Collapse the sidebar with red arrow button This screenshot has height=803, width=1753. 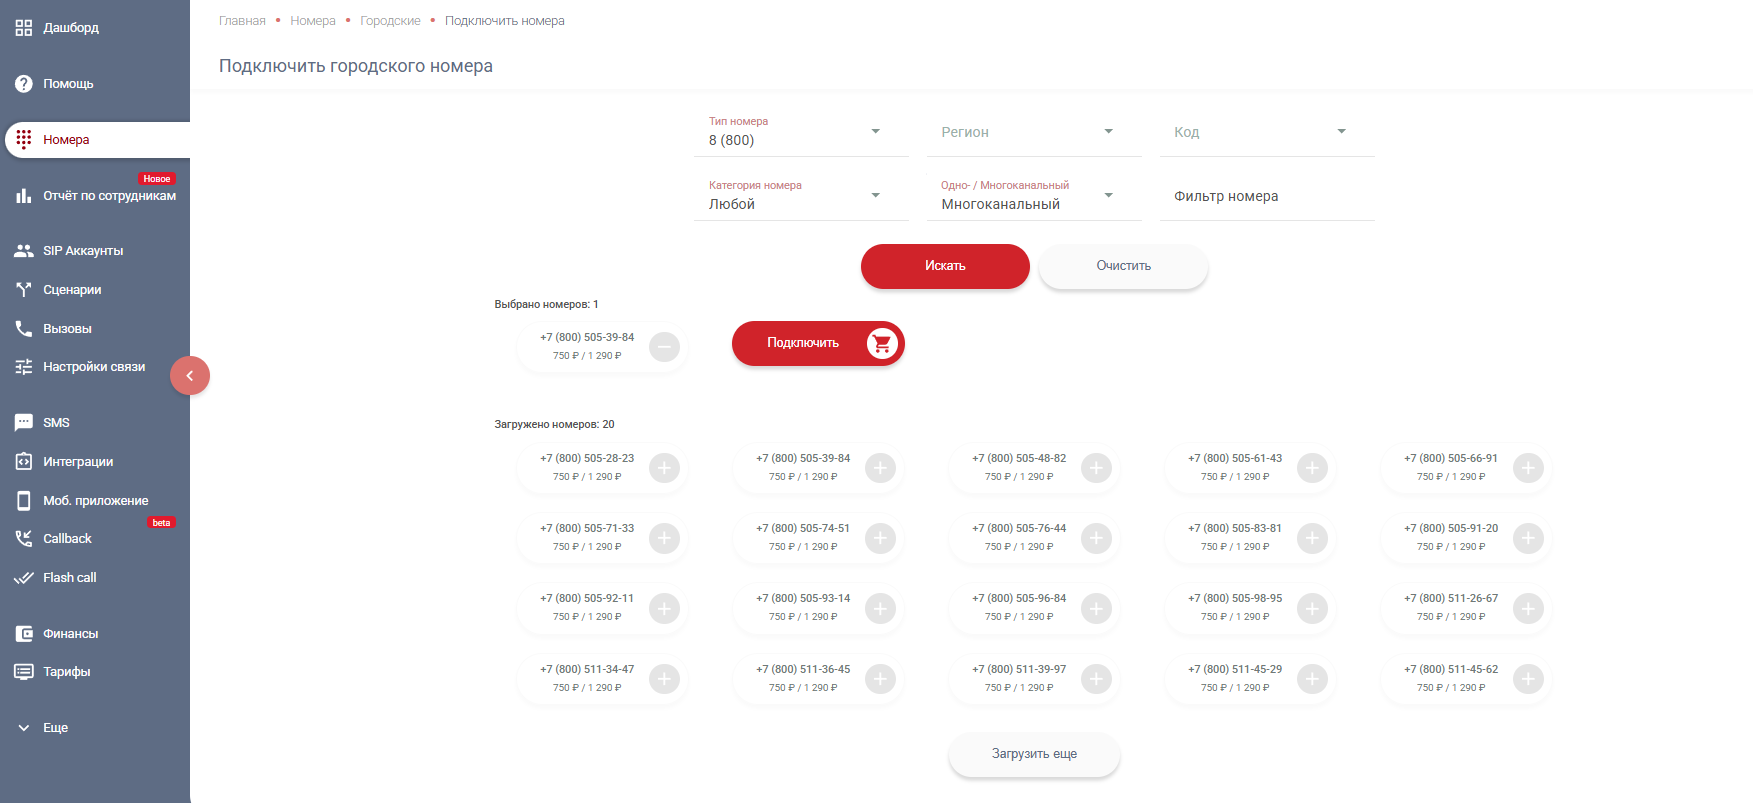pos(190,376)
